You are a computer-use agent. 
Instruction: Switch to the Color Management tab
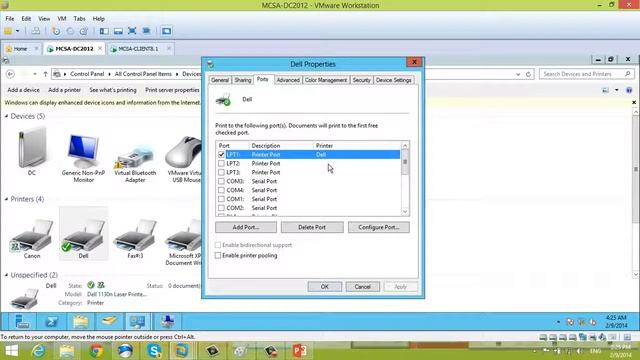pos(326,80)
